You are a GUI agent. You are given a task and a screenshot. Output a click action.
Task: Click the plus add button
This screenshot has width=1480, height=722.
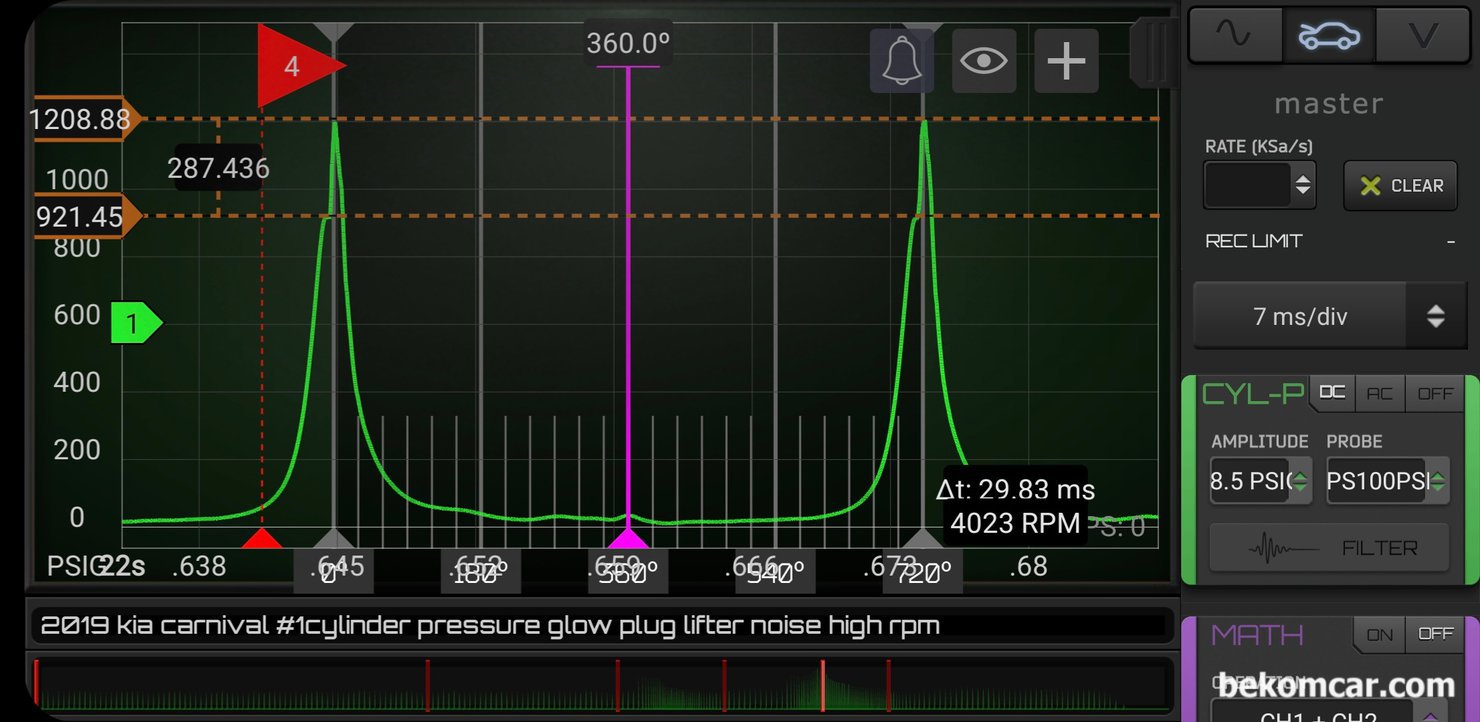1066,61
